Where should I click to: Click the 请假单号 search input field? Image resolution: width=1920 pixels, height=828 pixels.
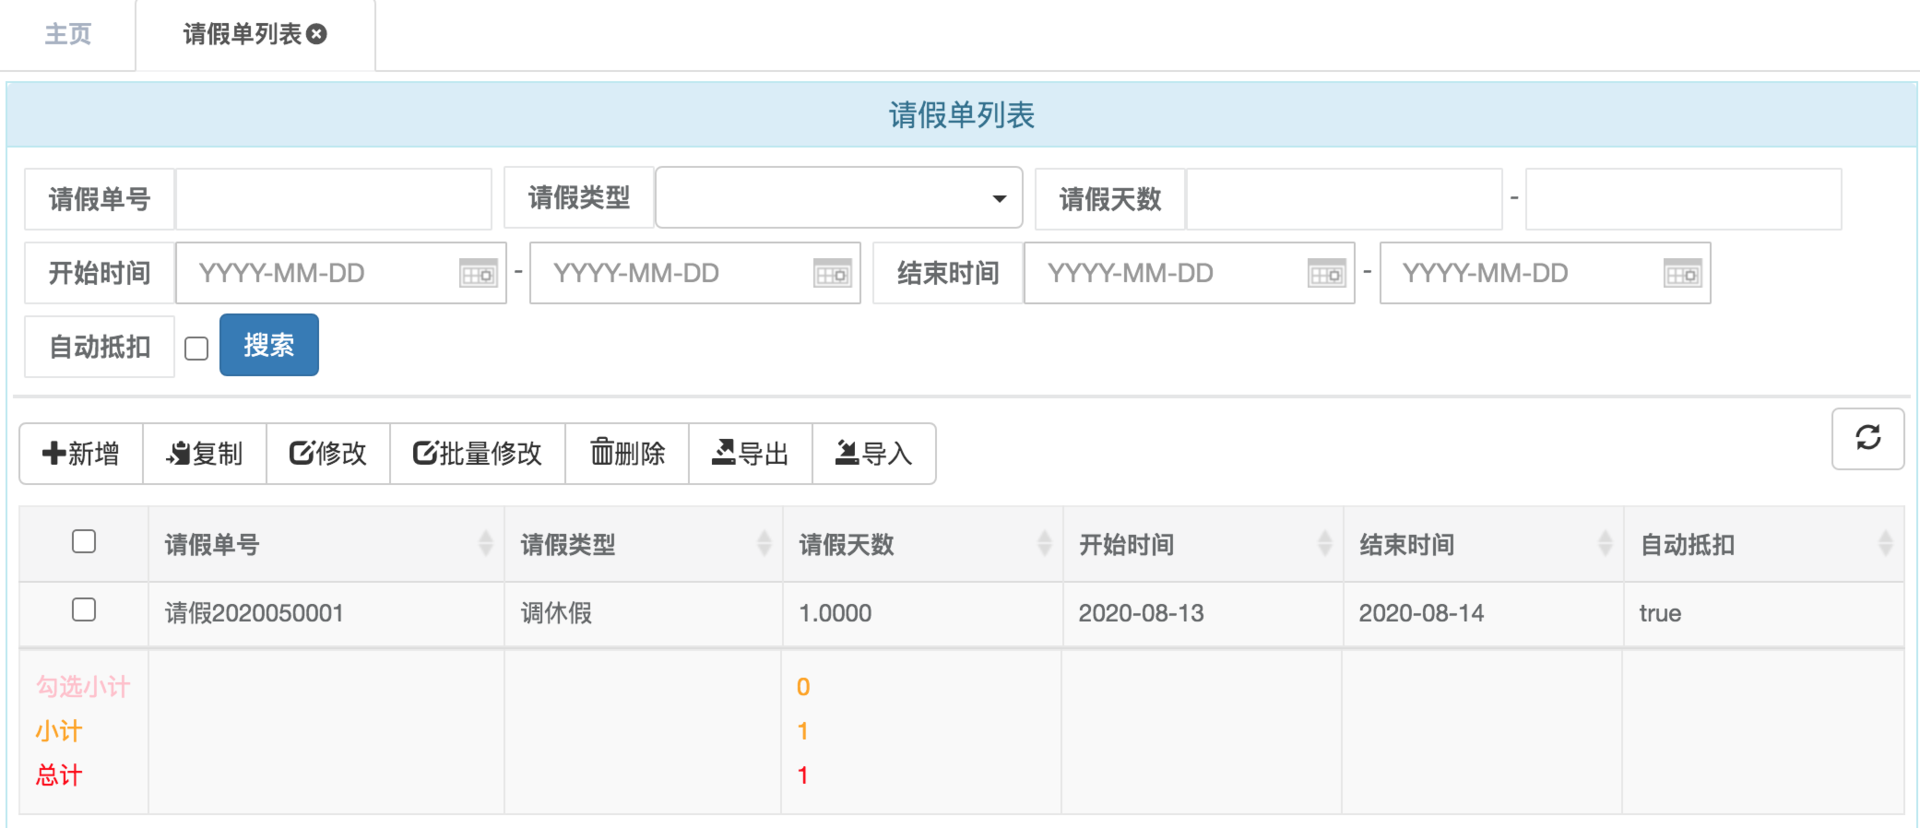pos(333,199)
